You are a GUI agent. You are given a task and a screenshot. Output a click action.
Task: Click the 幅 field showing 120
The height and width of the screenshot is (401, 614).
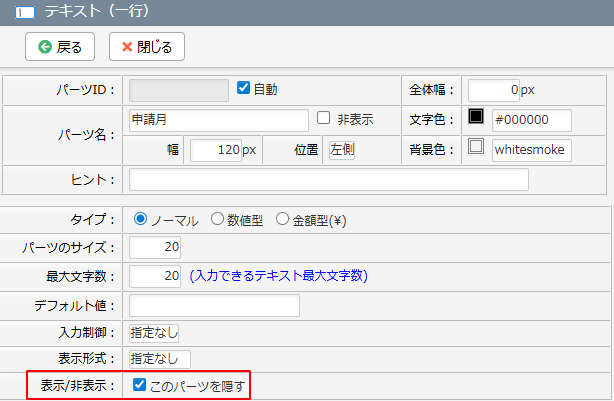click(216, 150)
